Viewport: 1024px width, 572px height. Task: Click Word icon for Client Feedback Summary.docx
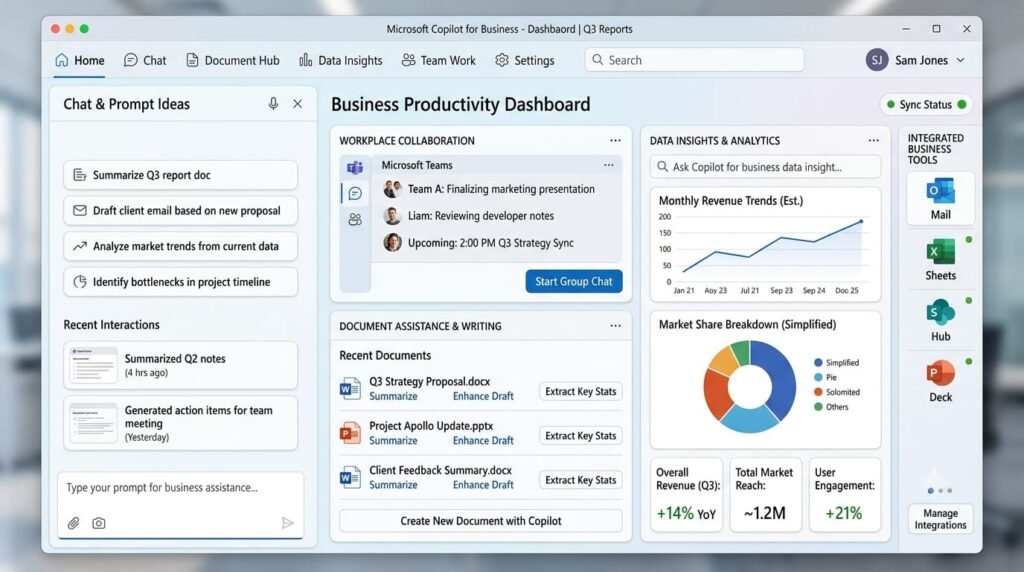click(350, 477)
